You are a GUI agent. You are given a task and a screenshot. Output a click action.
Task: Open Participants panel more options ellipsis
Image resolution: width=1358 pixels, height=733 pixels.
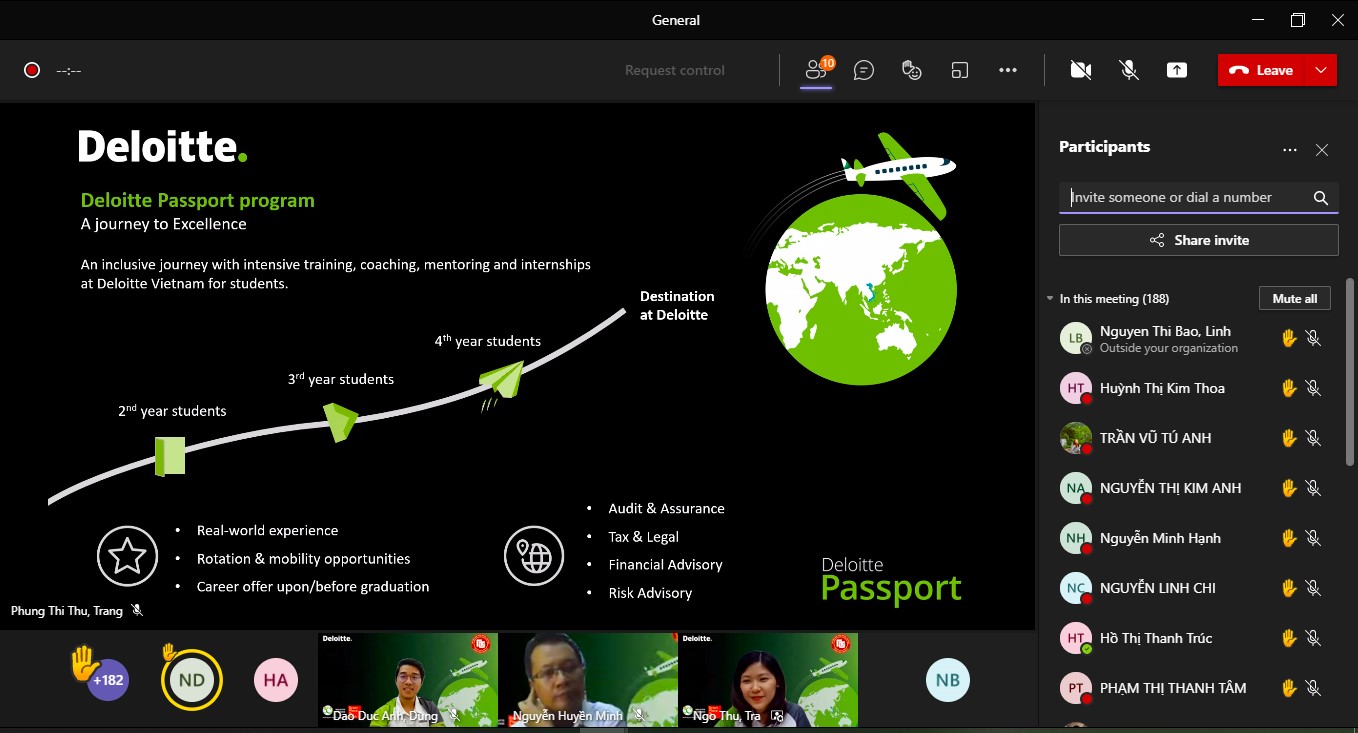pyautogui.click(x=1290, y=150)
